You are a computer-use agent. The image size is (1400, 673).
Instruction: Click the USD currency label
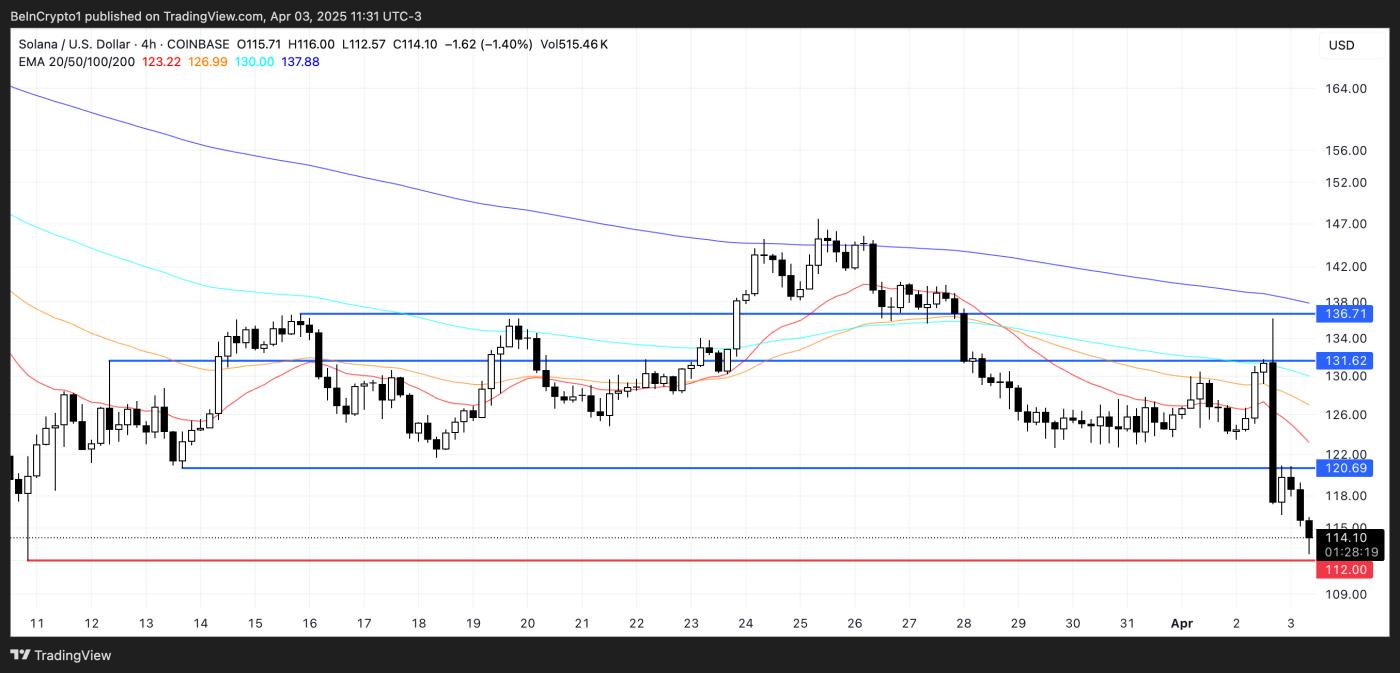coord(1341,45)
